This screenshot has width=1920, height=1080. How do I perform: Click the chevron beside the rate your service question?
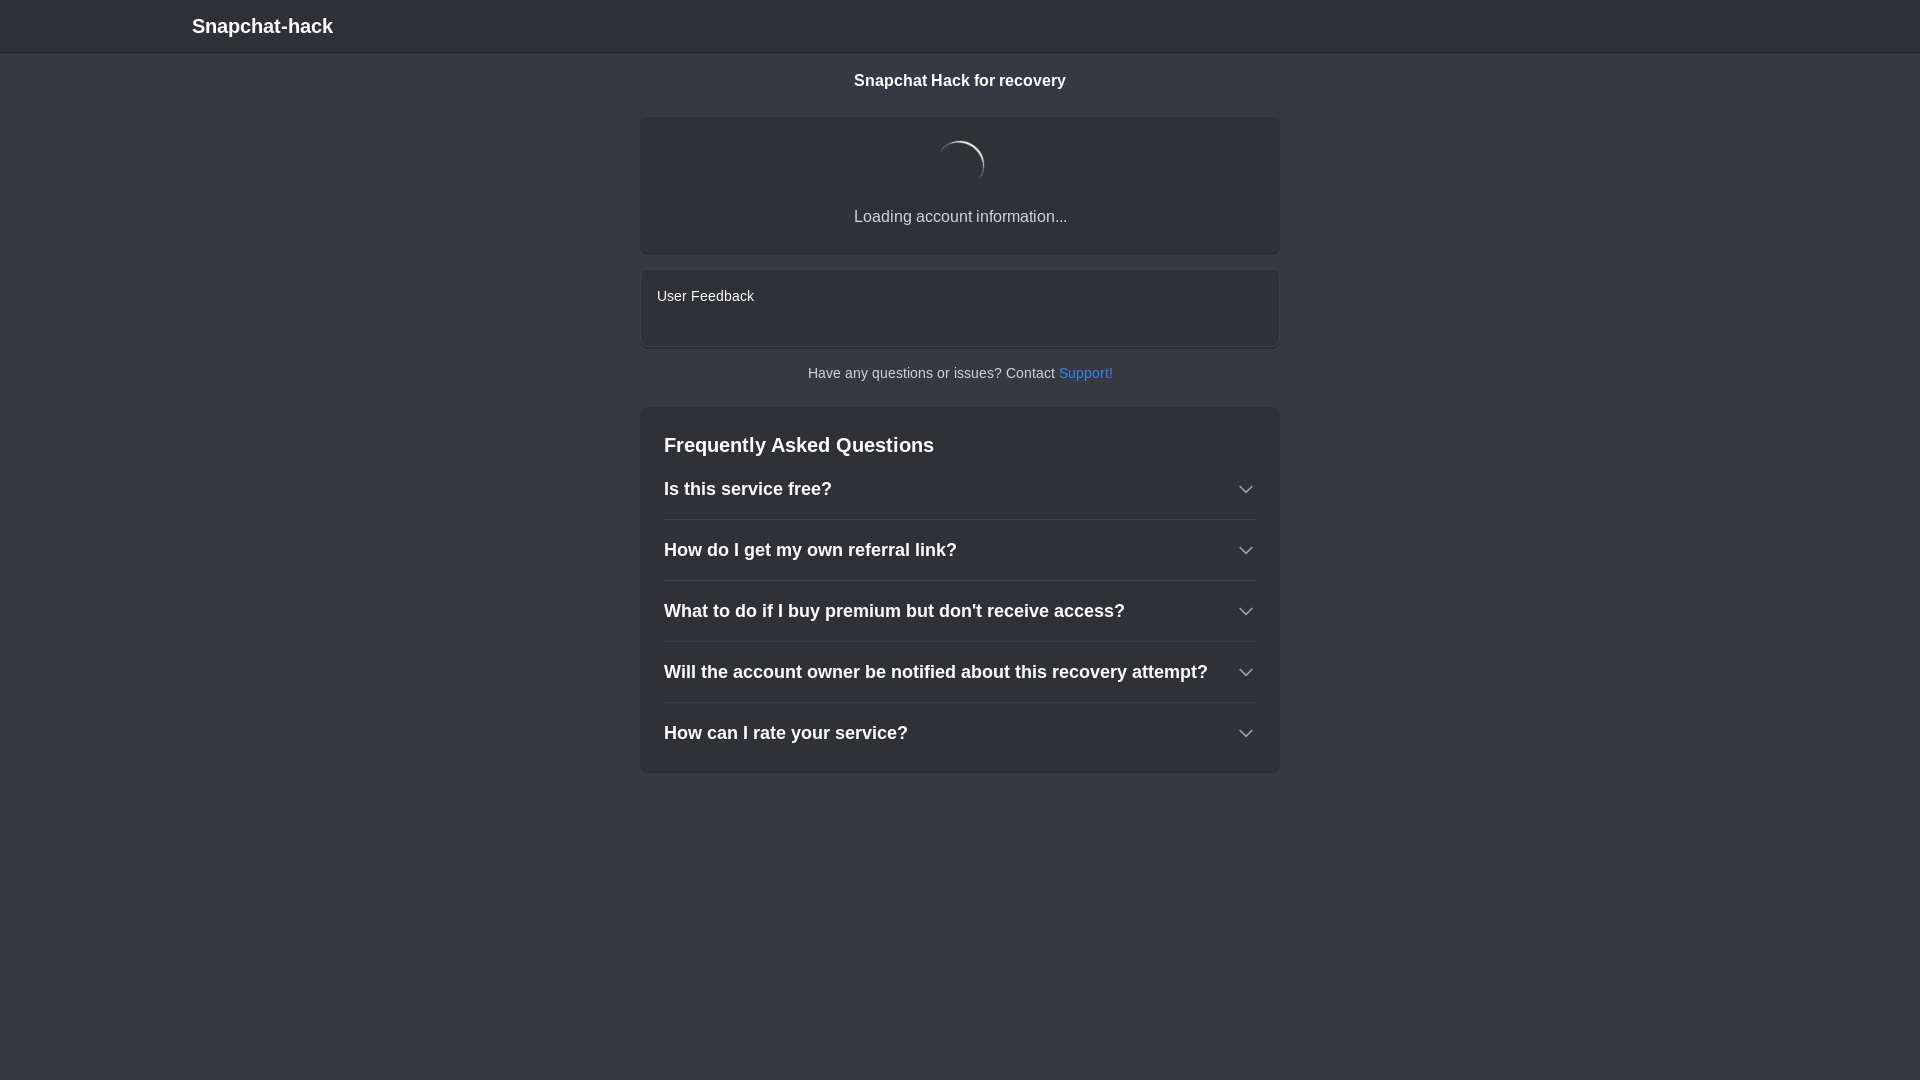(x=1245, y=733)
